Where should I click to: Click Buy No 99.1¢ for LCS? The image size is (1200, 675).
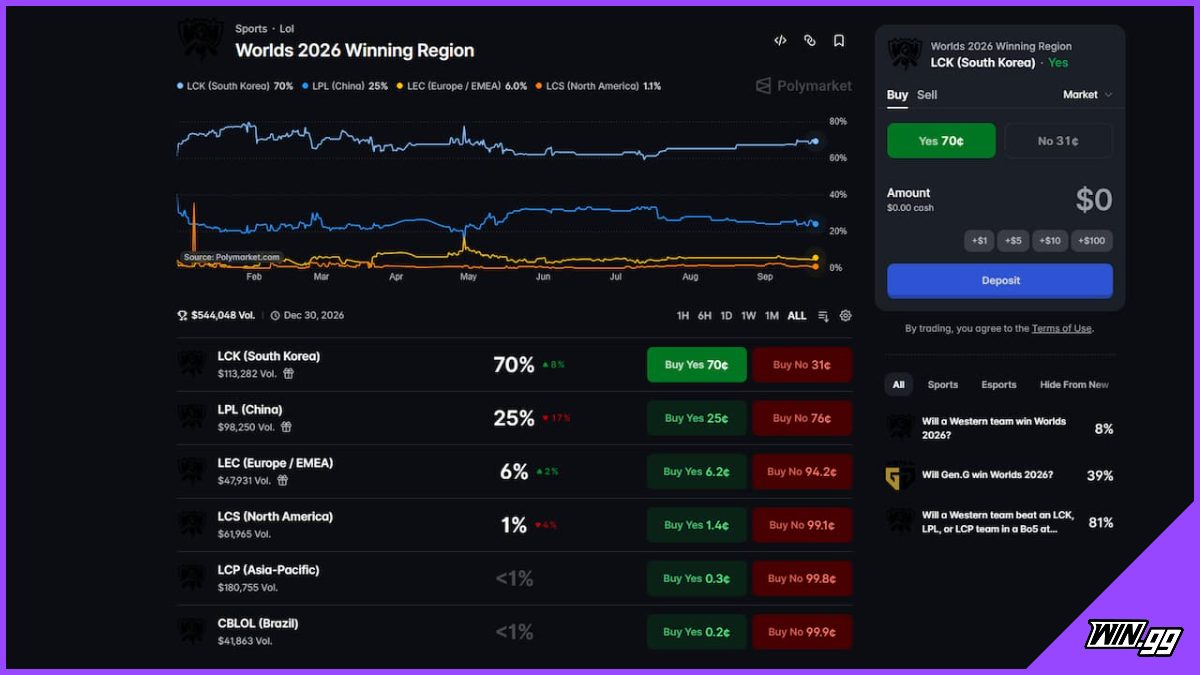pyautogui.click(x=802, y=525)
